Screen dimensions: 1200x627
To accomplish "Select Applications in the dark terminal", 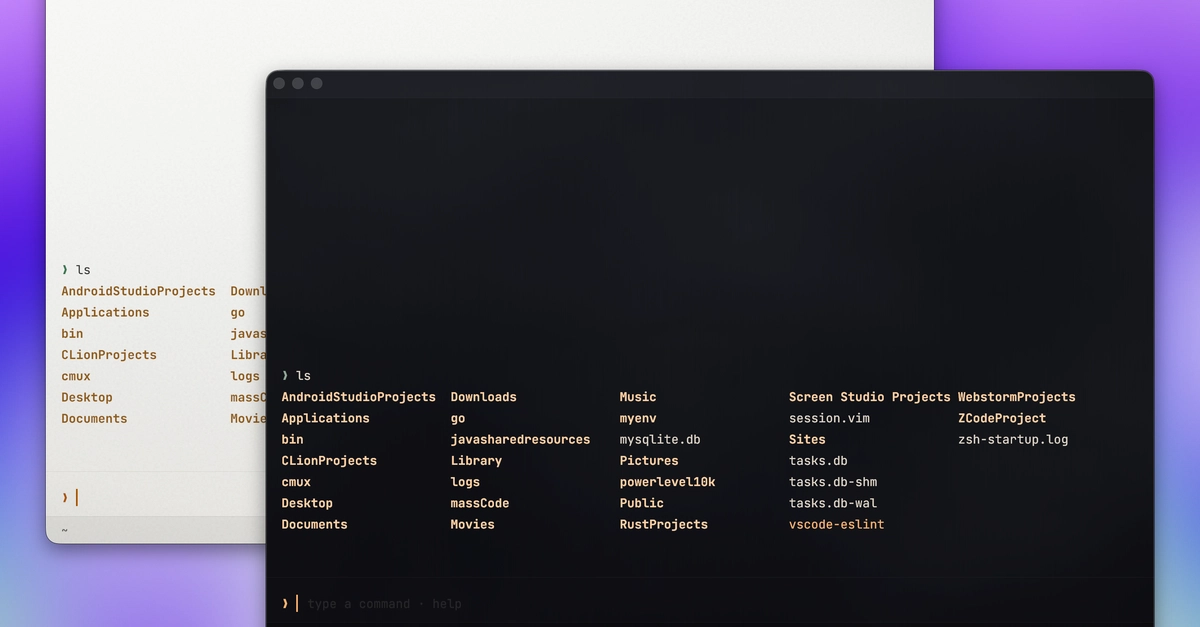I will [x=325, y=418].
